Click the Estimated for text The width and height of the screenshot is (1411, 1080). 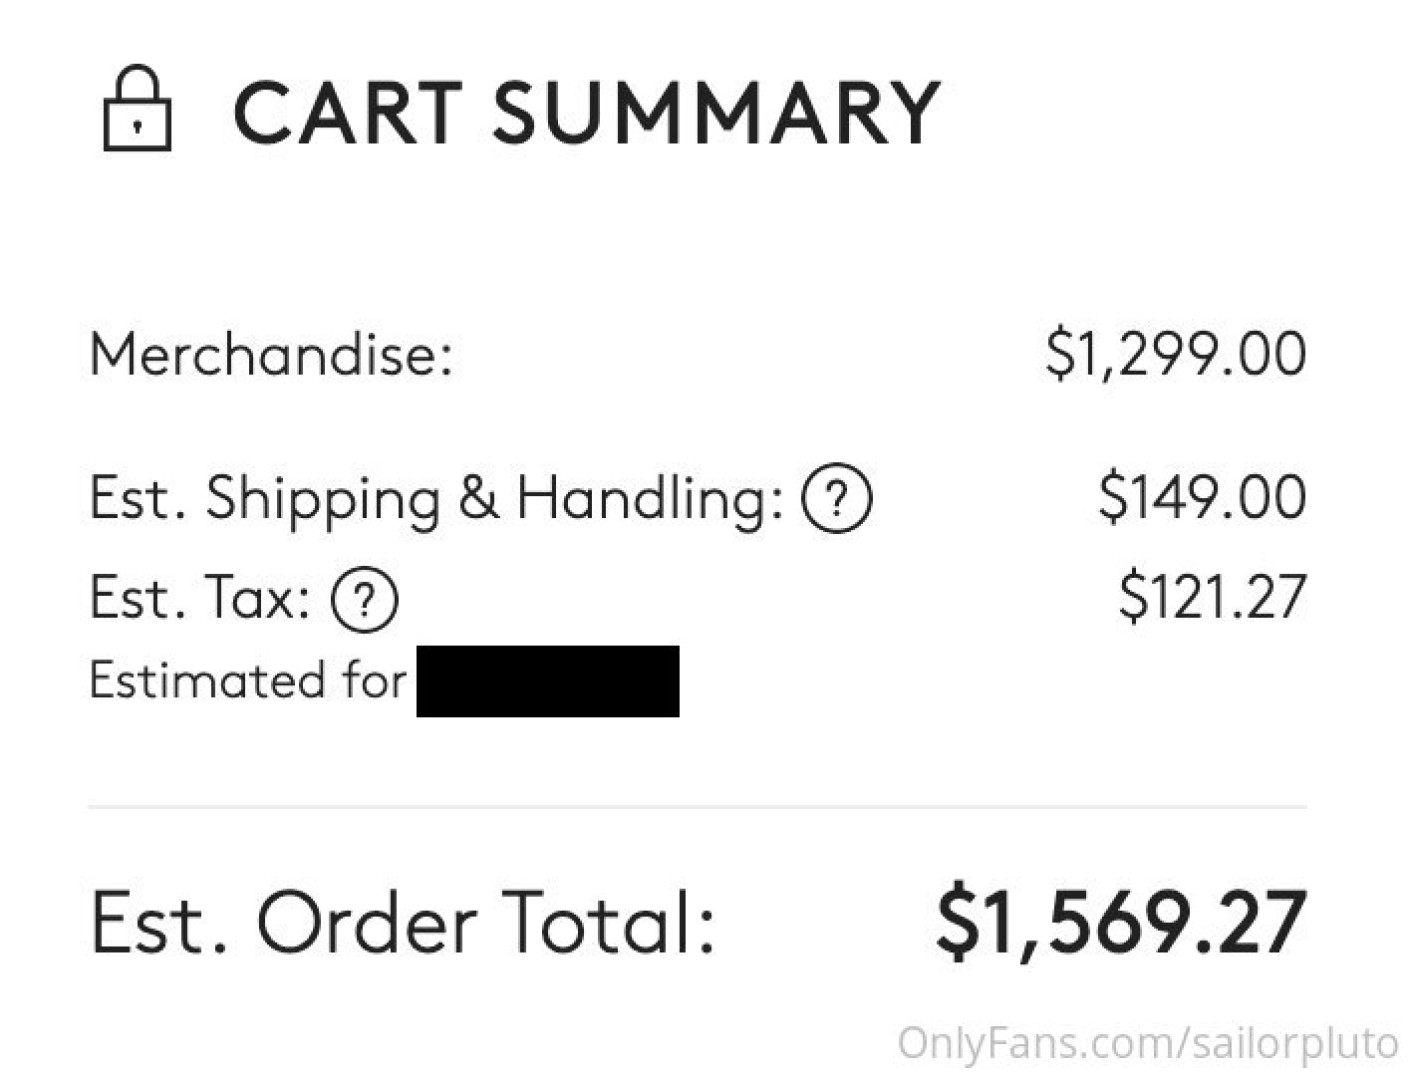pyautogui.click(x=248, y=681)
